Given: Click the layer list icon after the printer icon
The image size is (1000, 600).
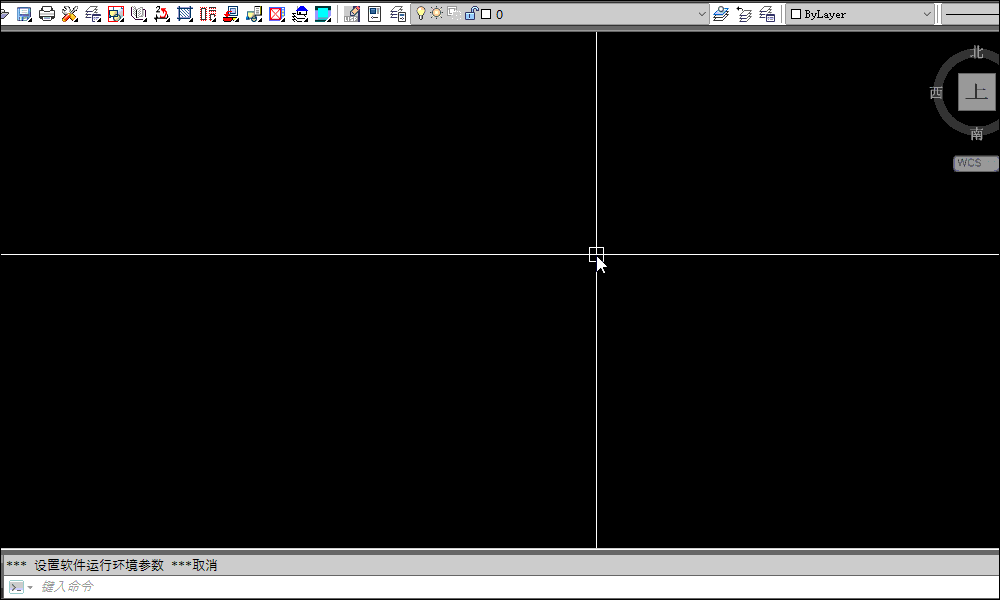Looking at the screenshot, I should (x=93, y=13).
